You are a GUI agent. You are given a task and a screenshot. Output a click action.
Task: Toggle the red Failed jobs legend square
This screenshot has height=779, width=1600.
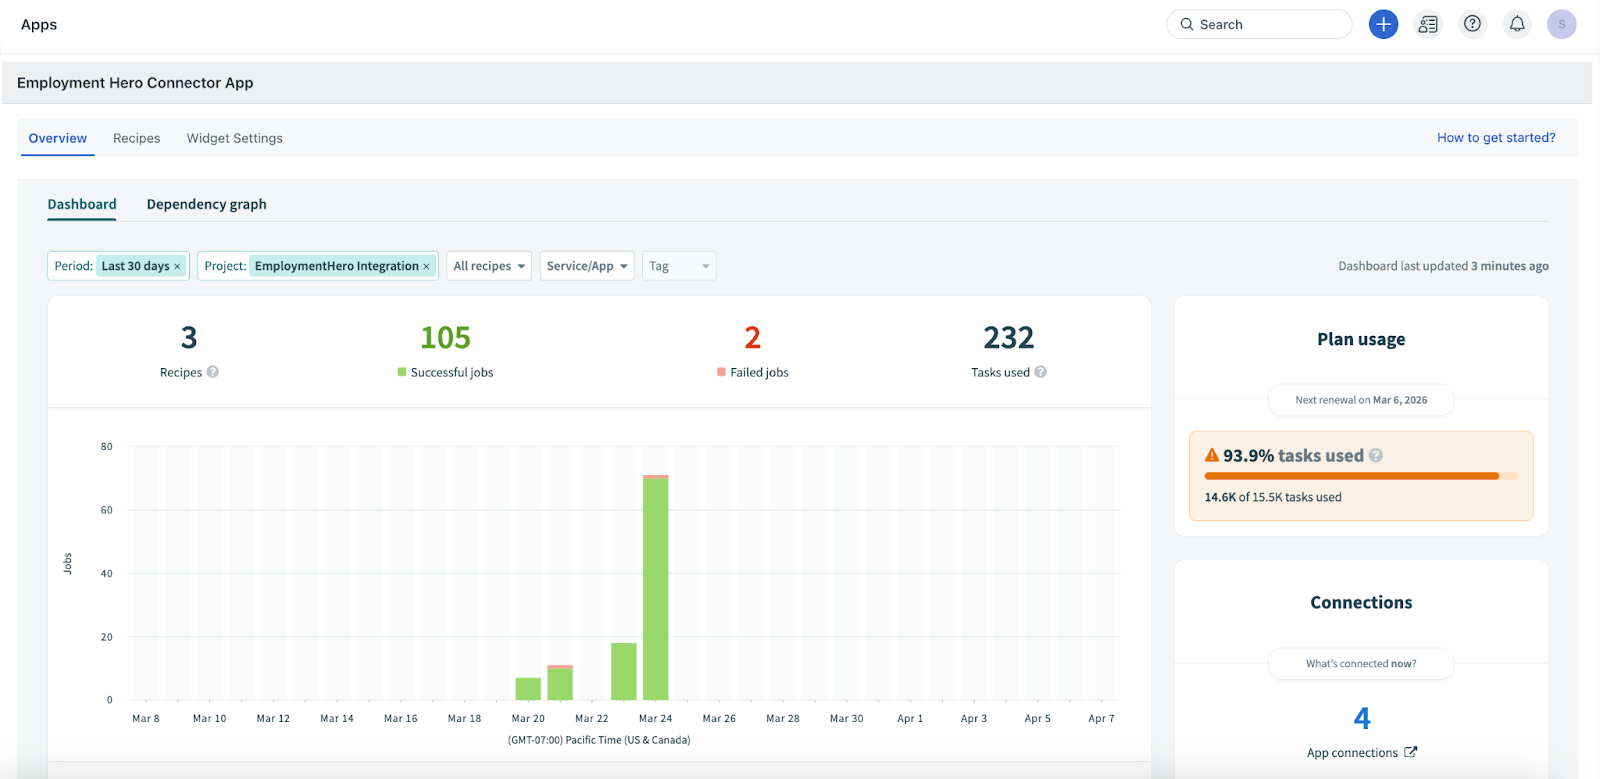pyautogui.click(x=721, y=372)
